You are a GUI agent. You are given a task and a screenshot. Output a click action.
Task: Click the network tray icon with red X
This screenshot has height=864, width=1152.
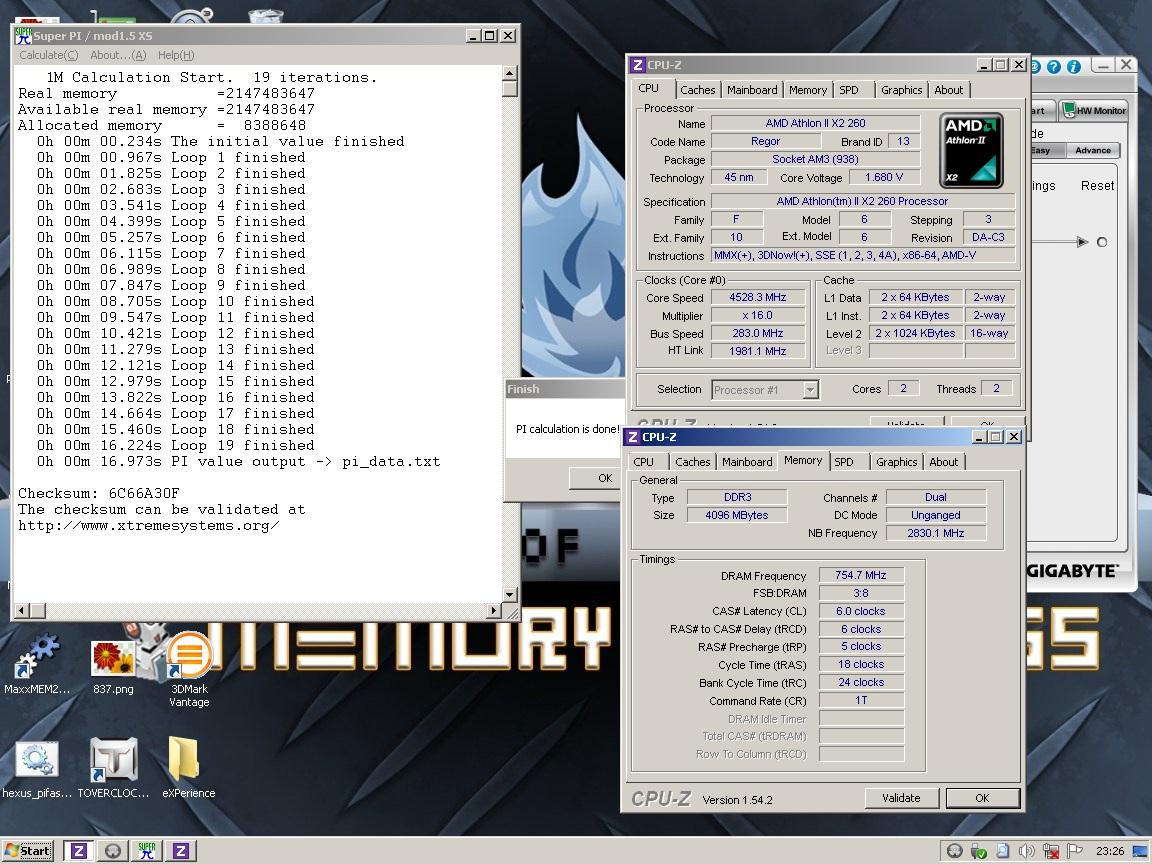(1051, 851)
